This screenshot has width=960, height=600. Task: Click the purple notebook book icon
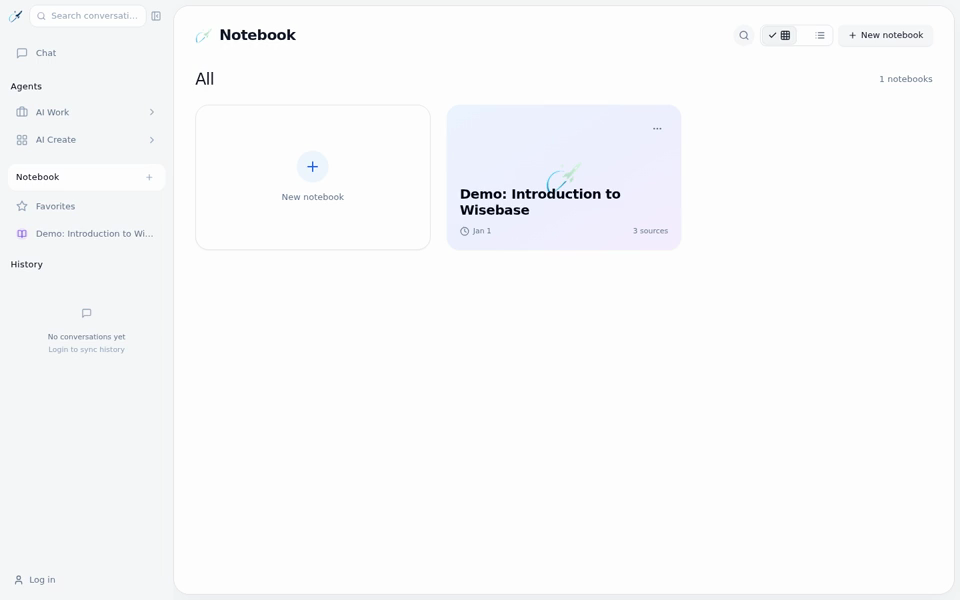pyautogui.click(x=22, y=234)
